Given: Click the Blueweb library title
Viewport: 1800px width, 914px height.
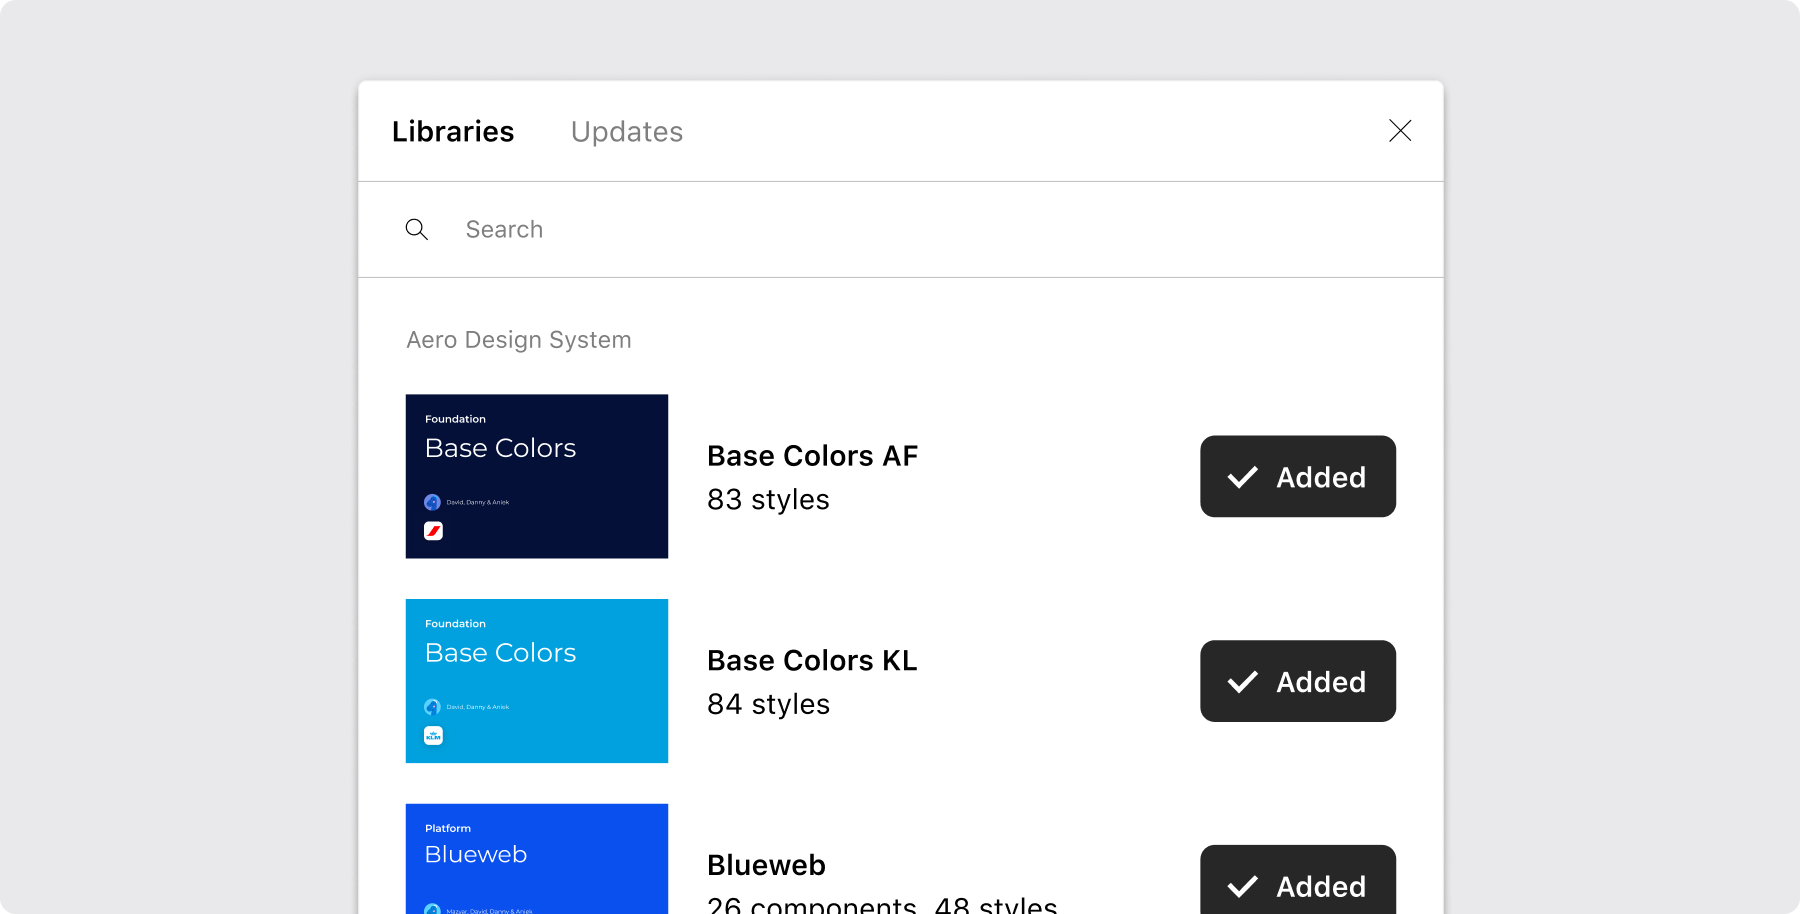Looking at the screenshot, I should [x=766, y=865].
